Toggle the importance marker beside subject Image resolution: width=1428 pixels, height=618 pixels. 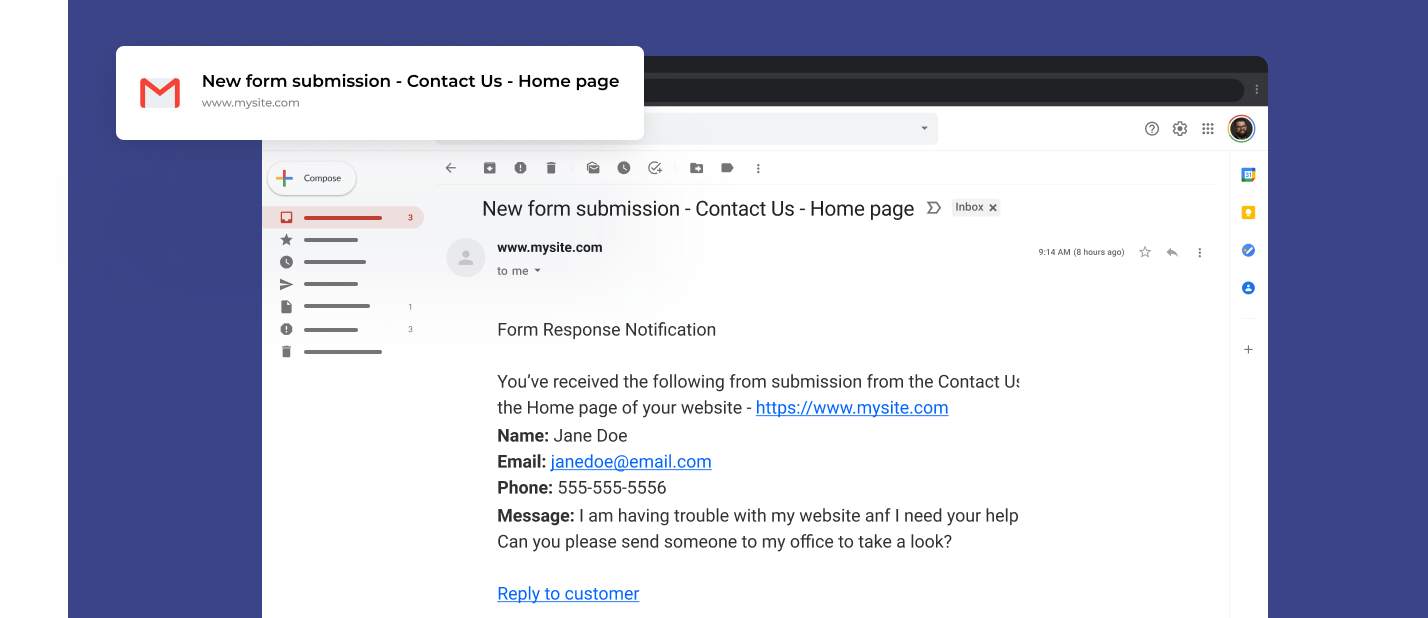pos(934,208)
